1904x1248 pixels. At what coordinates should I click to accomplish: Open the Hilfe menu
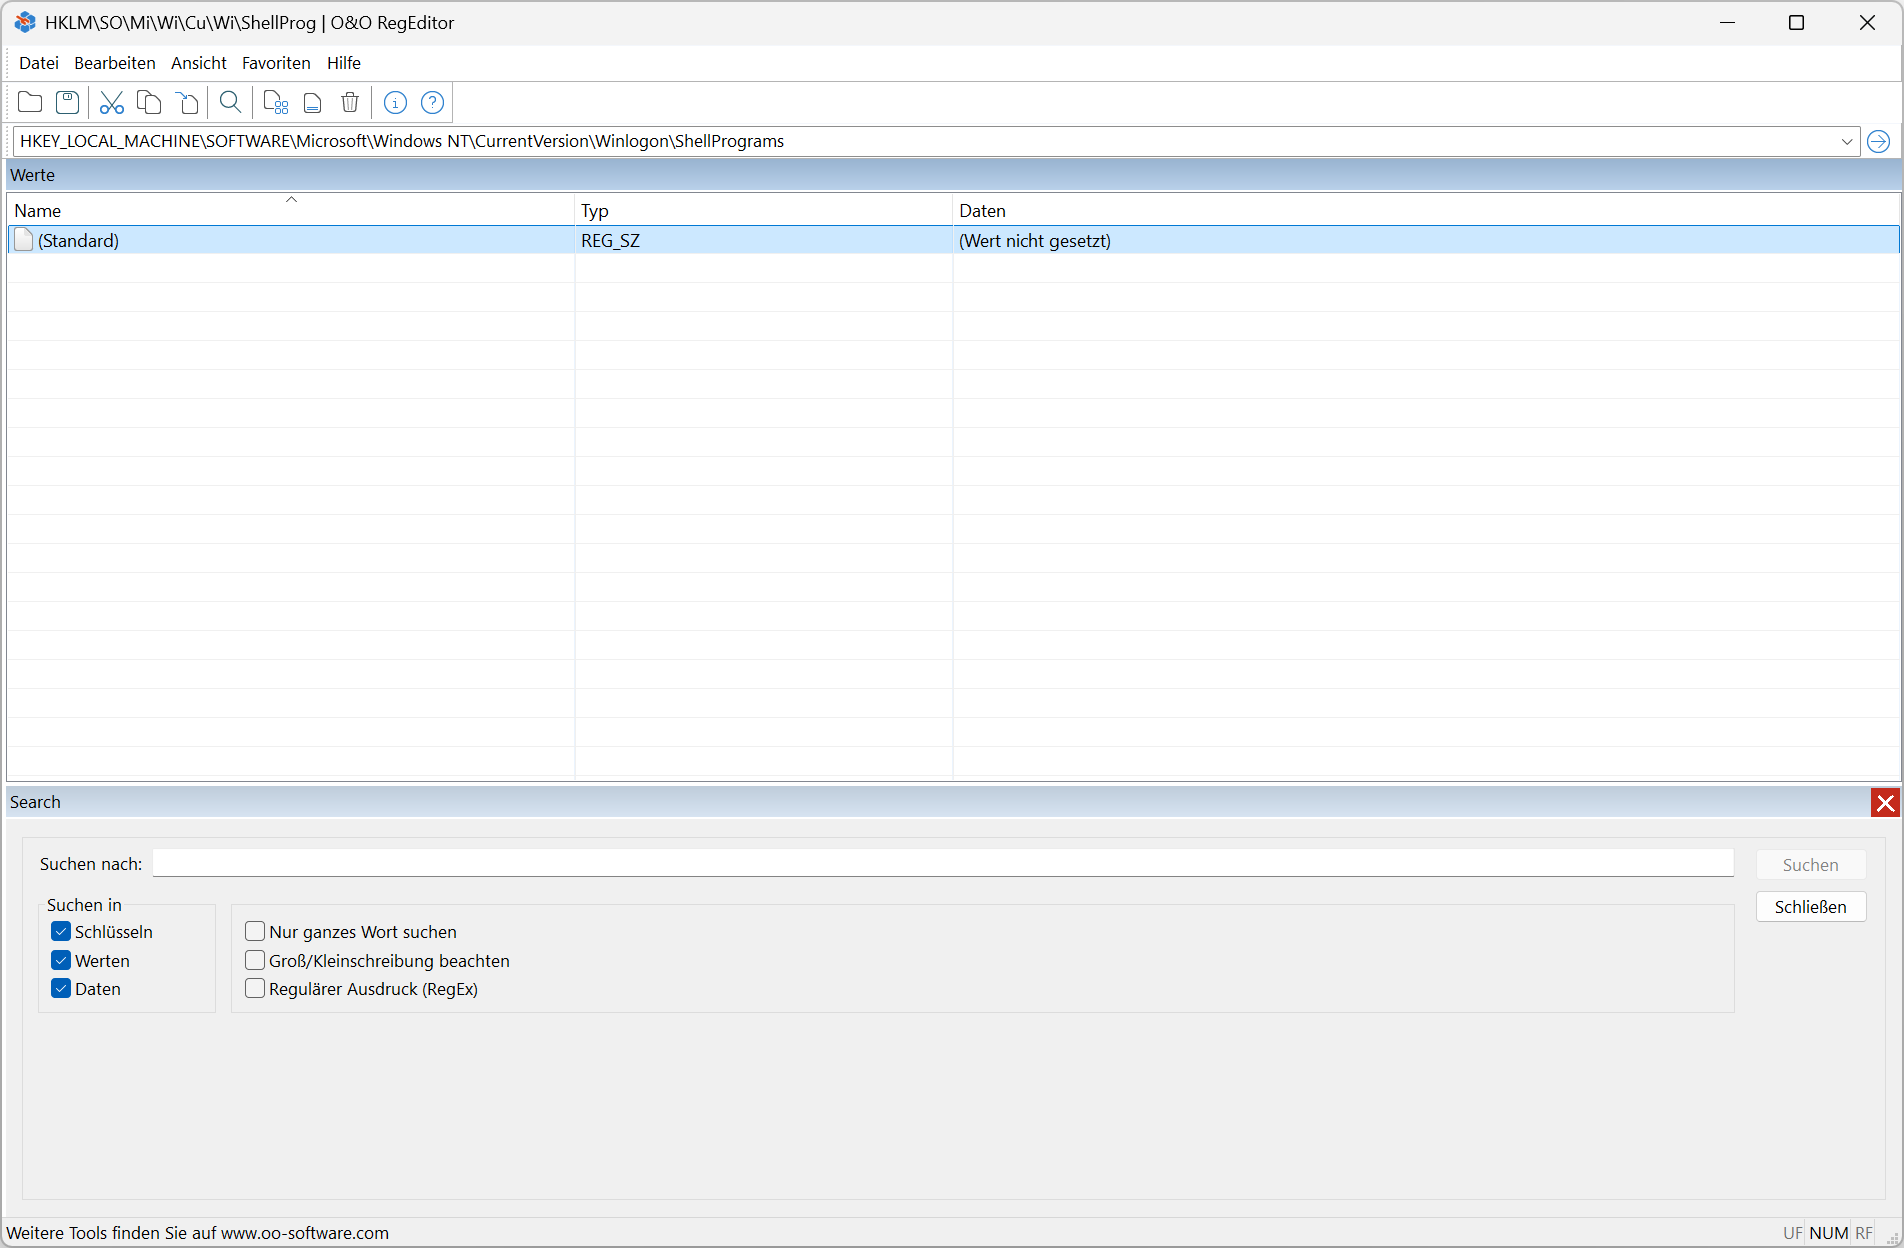(x=344, y=63)
